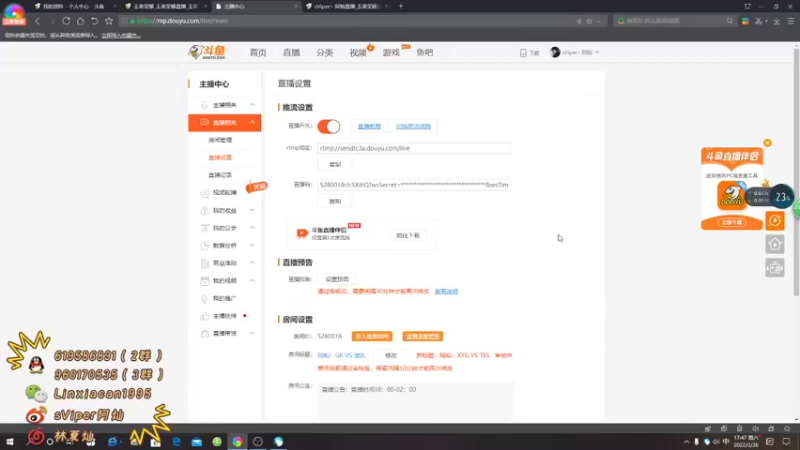Open 视频 in site navigation
This screenshot has width=800, height=450.
point(358,53)
